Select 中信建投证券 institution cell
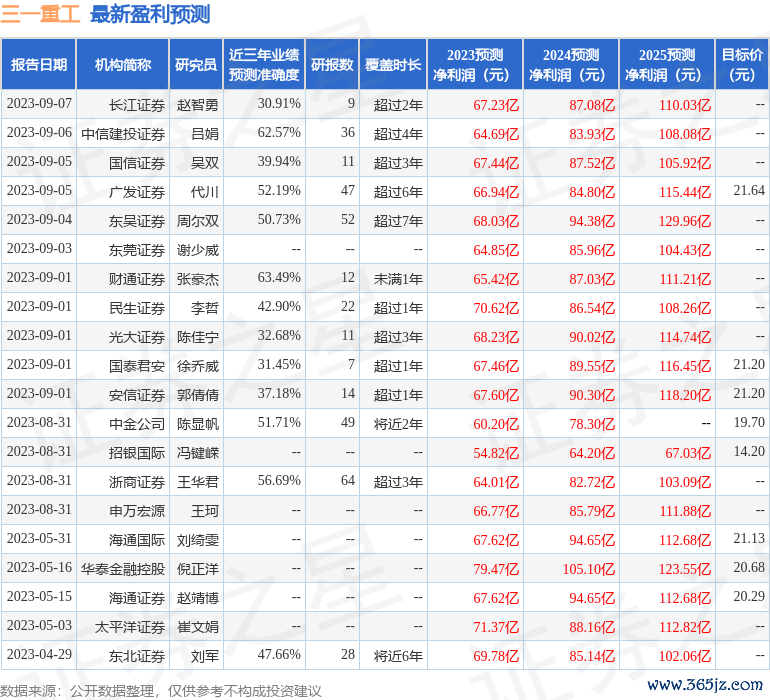The width and height of the screenshot is (770, 700). coord(123,134)
